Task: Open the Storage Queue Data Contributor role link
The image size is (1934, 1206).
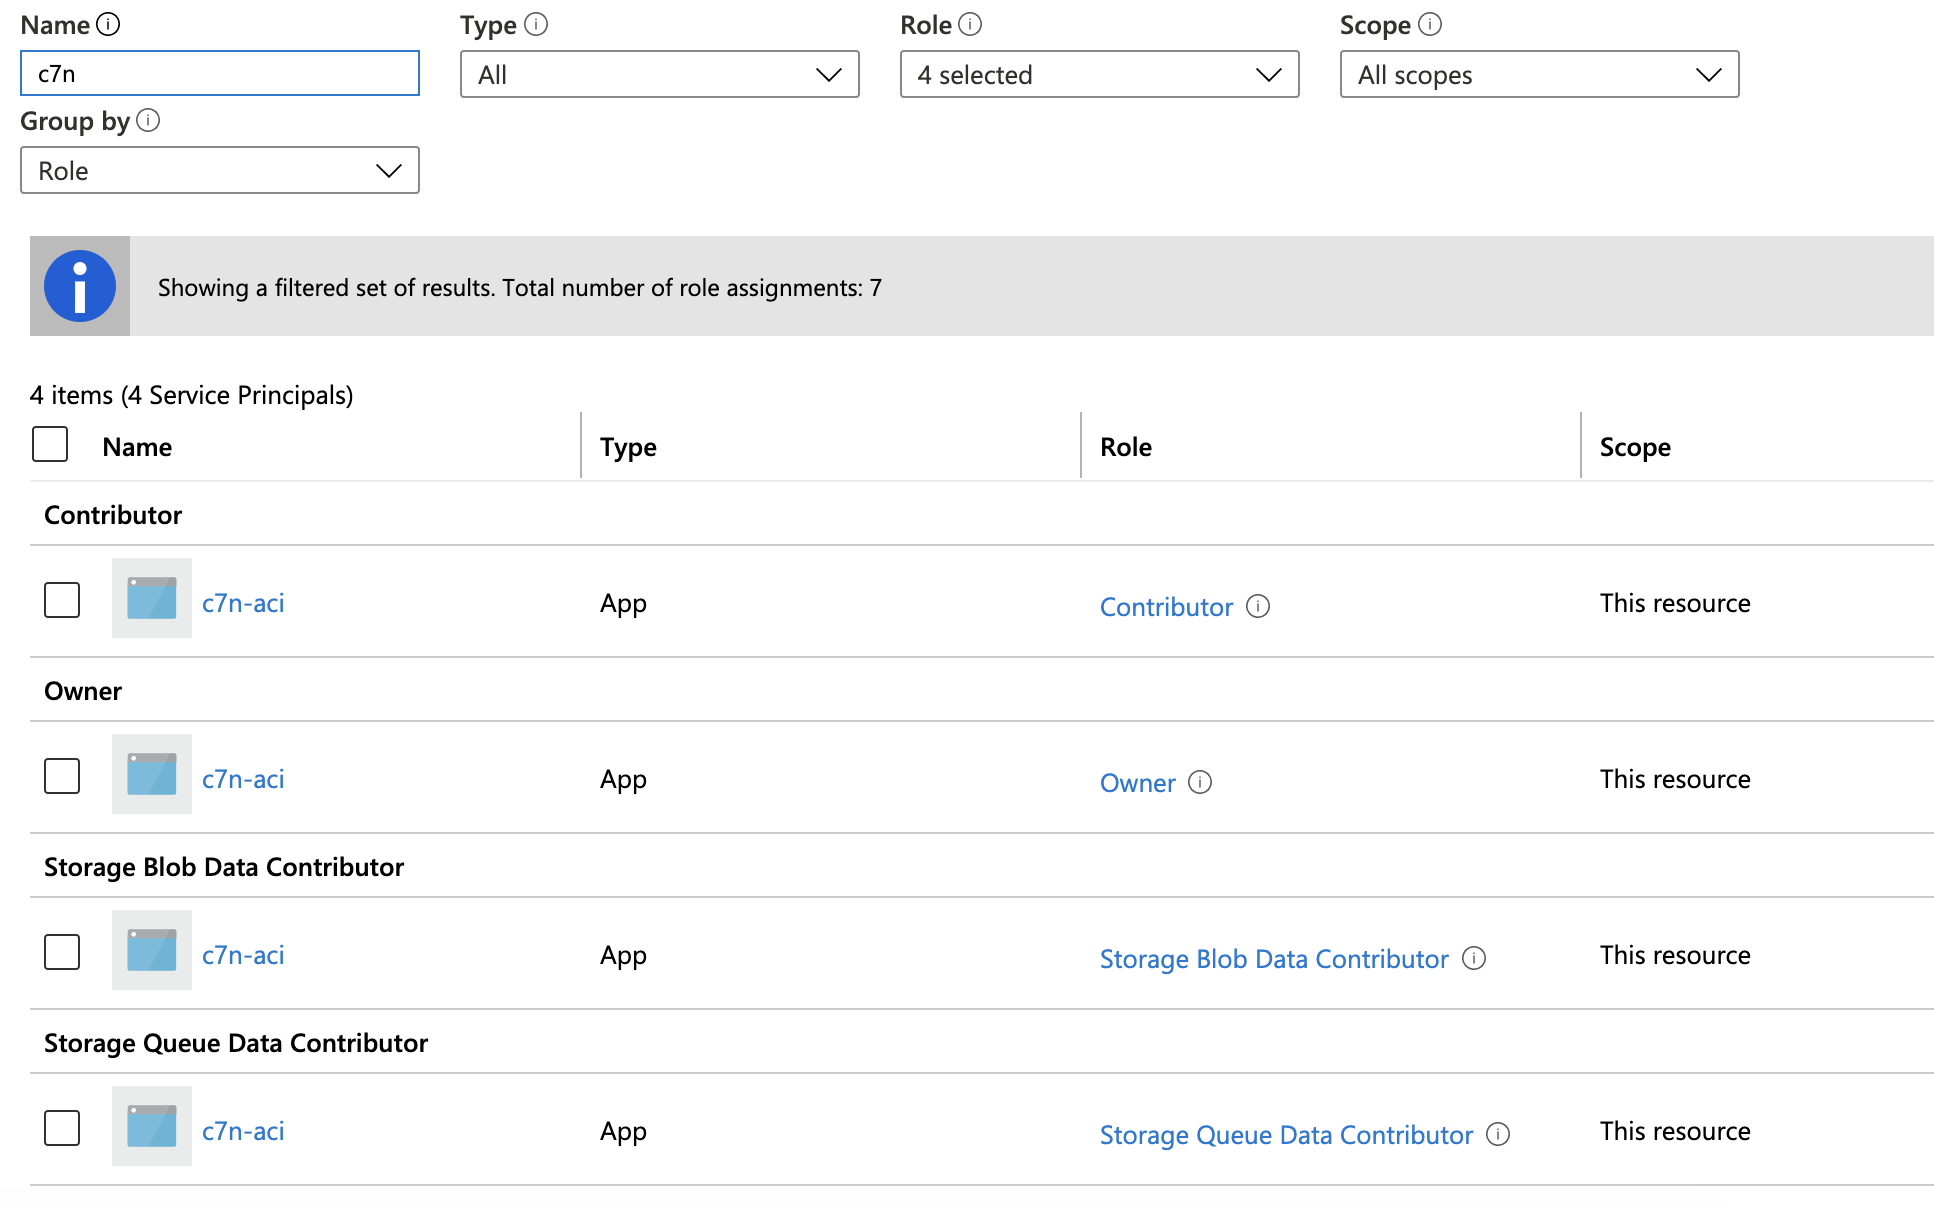Action: click(x=1286, y=1134)
